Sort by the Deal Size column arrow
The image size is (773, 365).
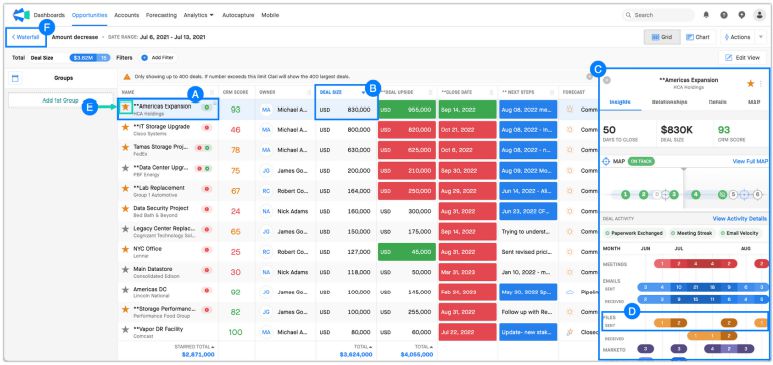click(x=363, y=93)
